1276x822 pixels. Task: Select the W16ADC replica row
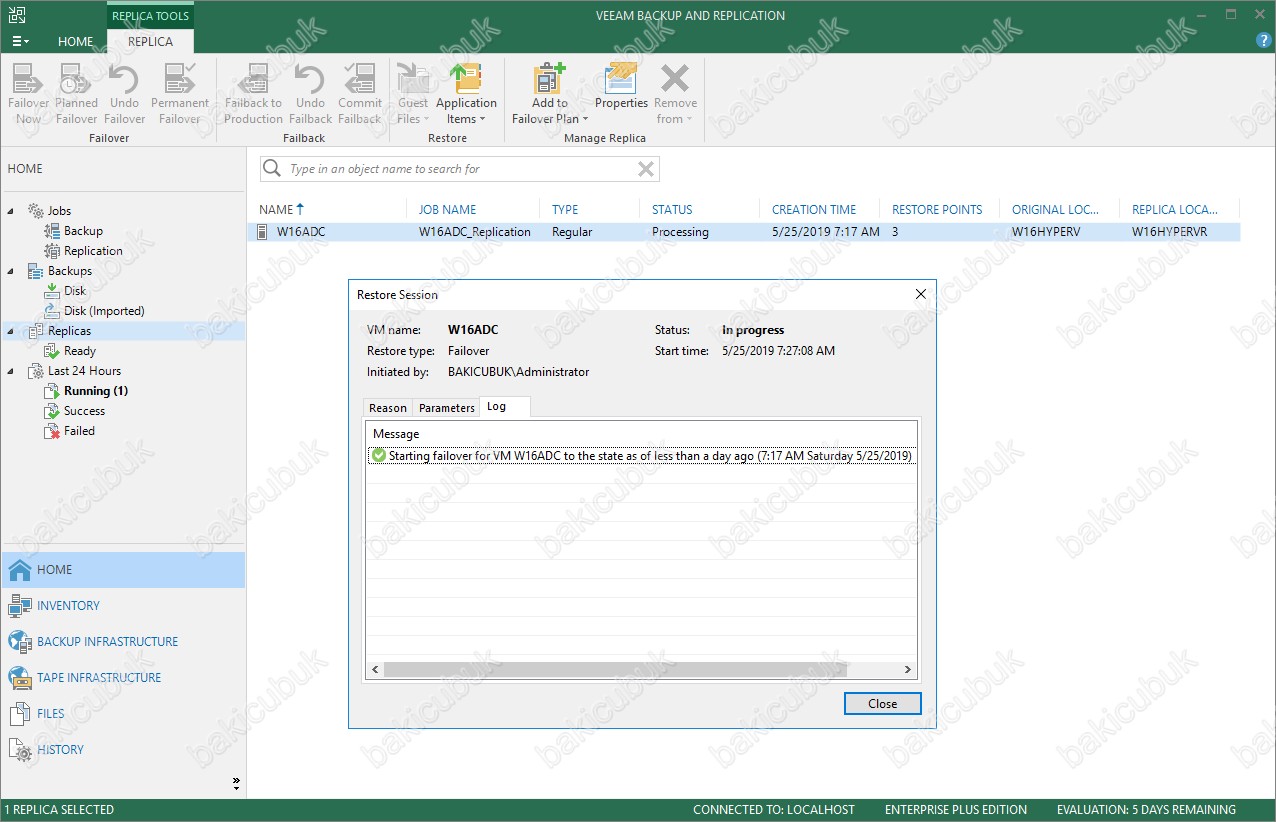point(744,232)
